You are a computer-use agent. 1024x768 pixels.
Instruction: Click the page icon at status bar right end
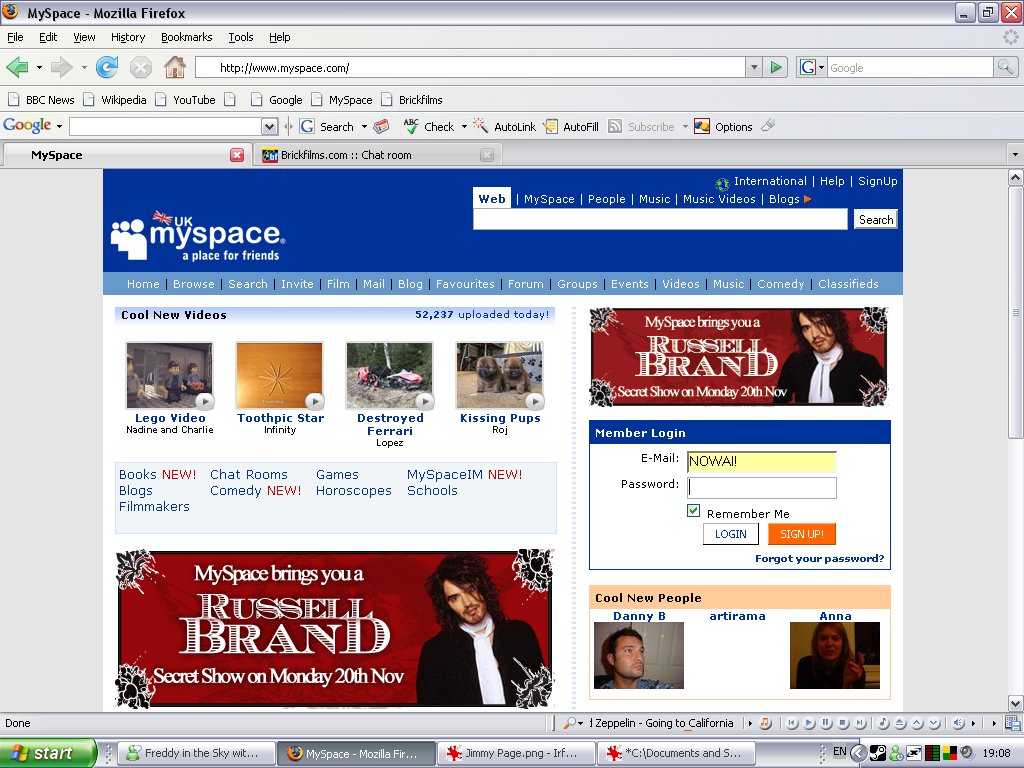(1013, 723)
